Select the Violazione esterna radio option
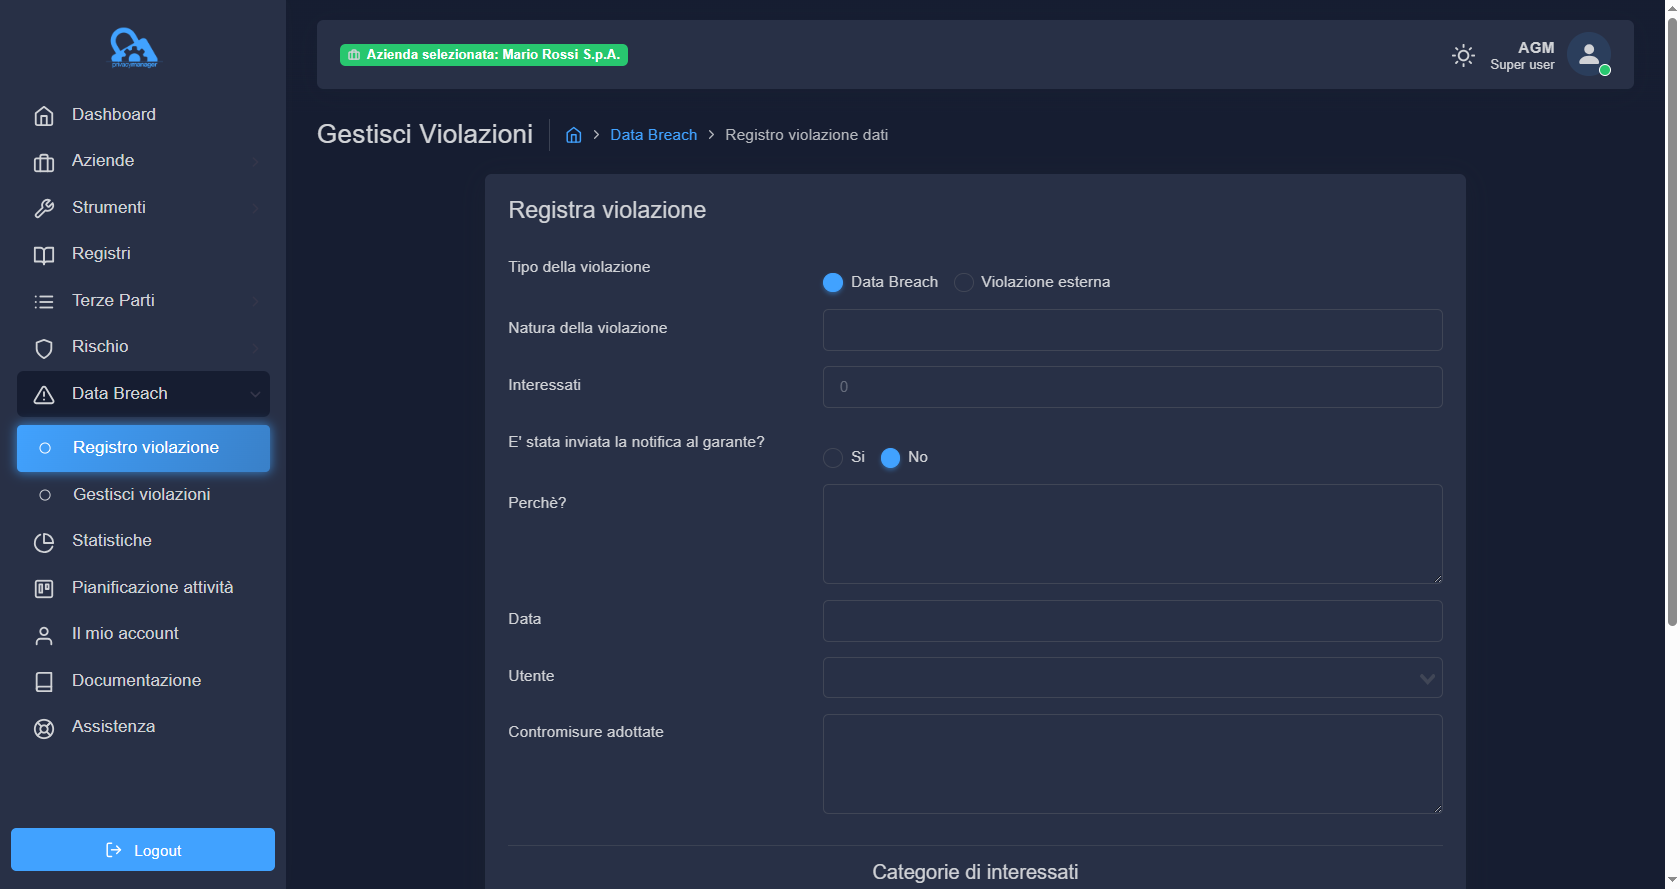 (x=964, y=283)
